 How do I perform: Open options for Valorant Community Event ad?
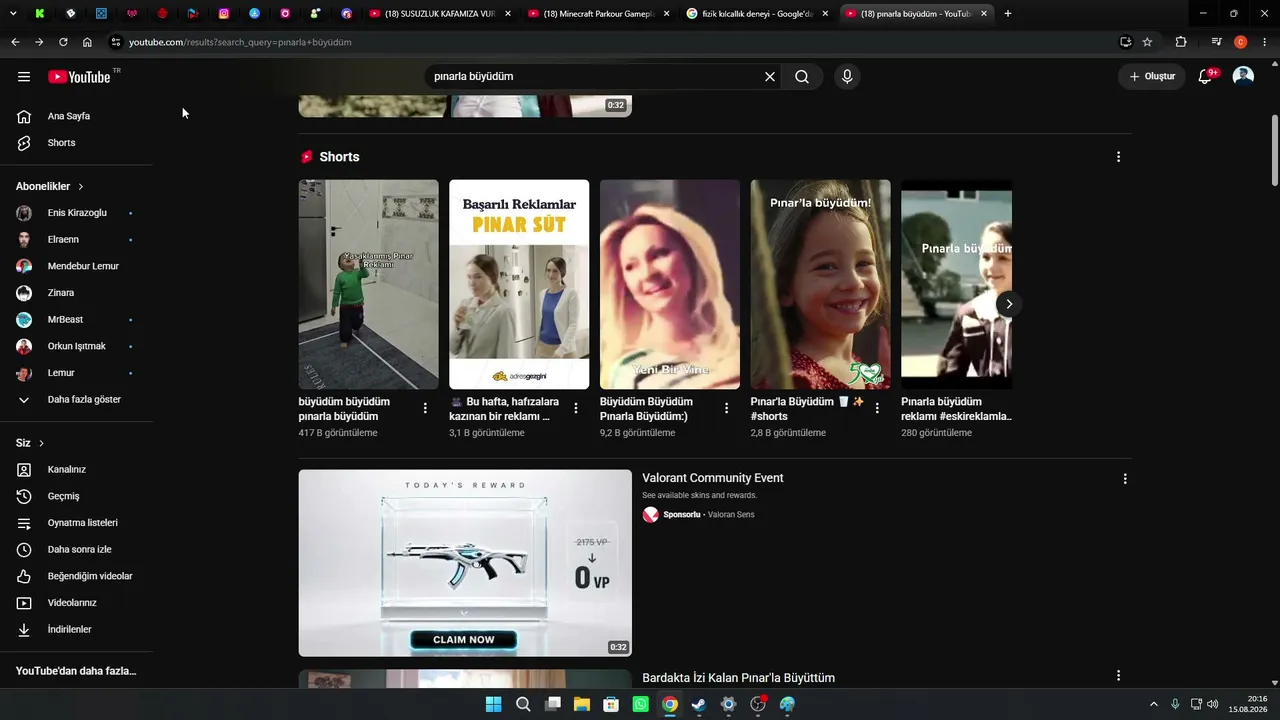pyautogui.click(x=1125, y=479)
